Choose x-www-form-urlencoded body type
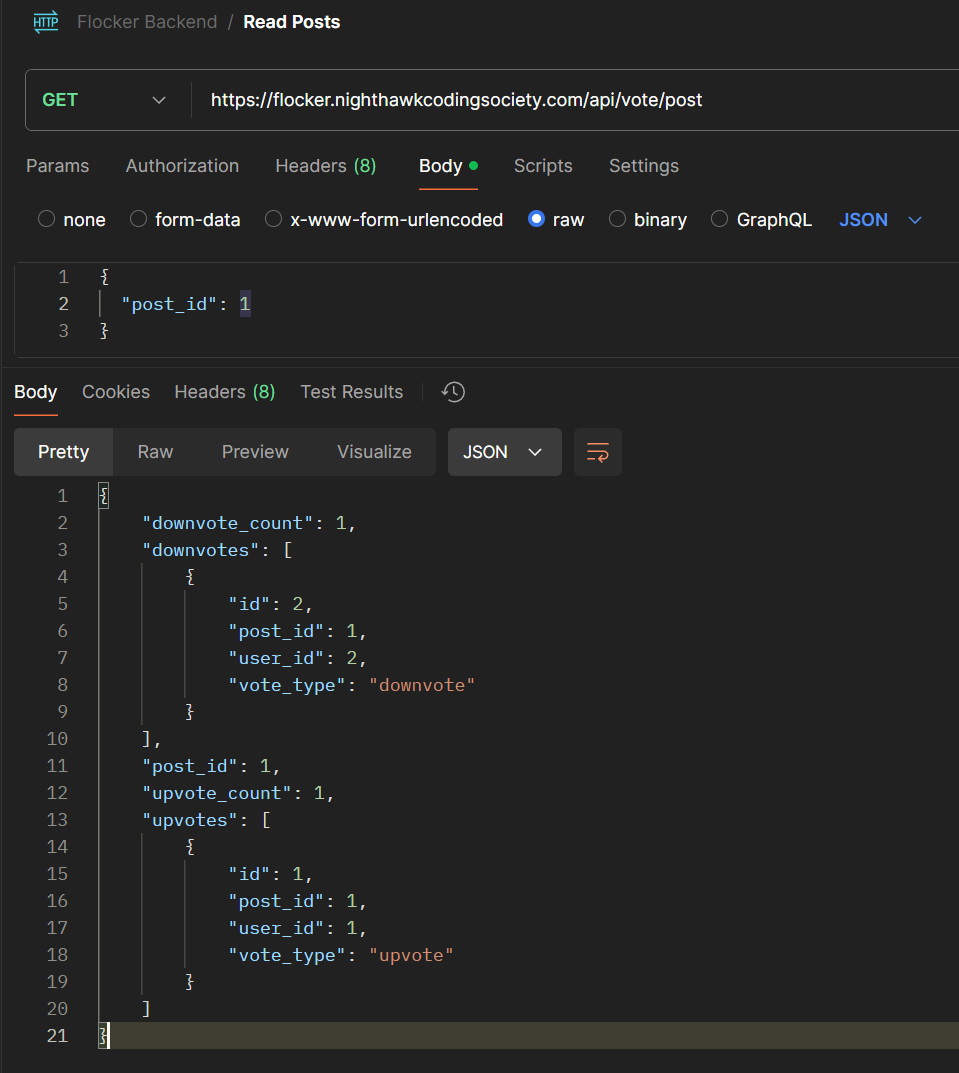 click(x=274, y=220)
